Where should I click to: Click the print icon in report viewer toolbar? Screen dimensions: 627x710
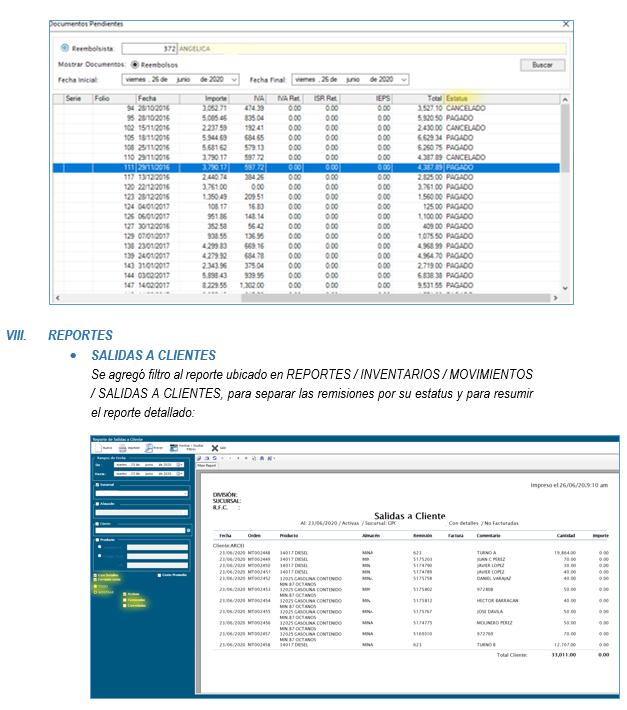pos(207,458)
